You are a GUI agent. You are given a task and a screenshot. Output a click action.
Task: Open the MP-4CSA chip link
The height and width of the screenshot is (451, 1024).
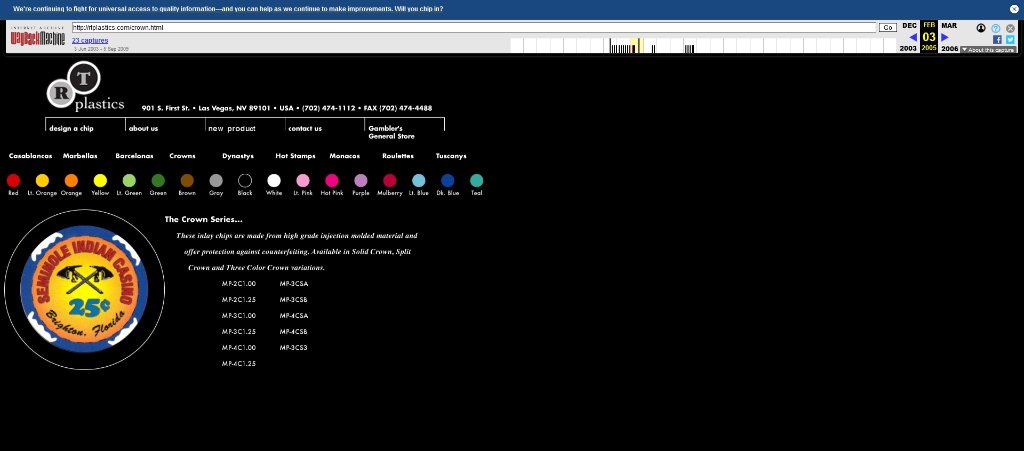294,316
